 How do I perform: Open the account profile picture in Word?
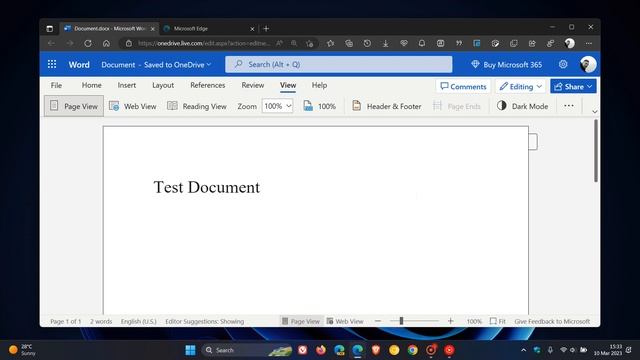pyautogui.click(x=588, y=64)
